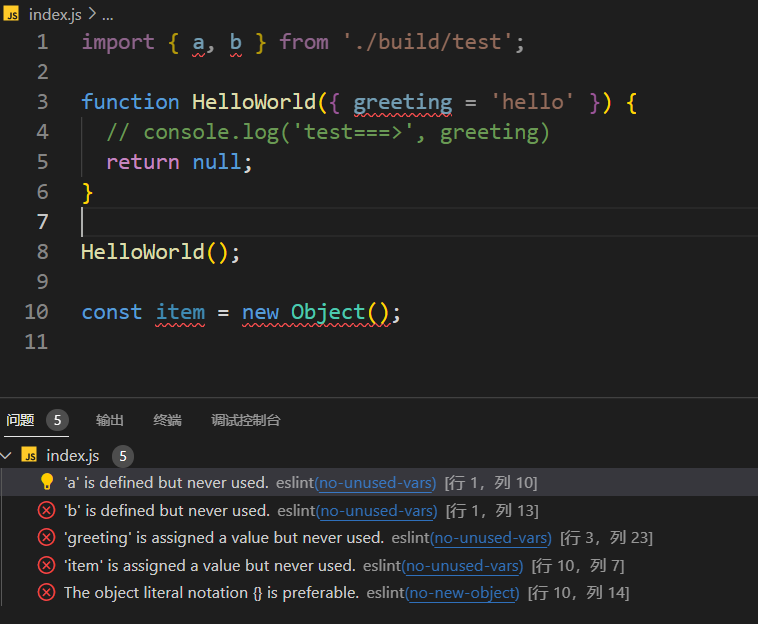This screenshot has width=758, height=624.
Task: Click the error icon beside 'greeting' problem
Action: [46, 538]
